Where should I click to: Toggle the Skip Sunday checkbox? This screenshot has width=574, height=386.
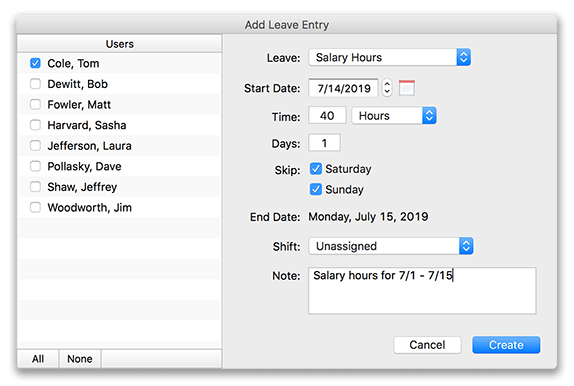coord(316,189)
